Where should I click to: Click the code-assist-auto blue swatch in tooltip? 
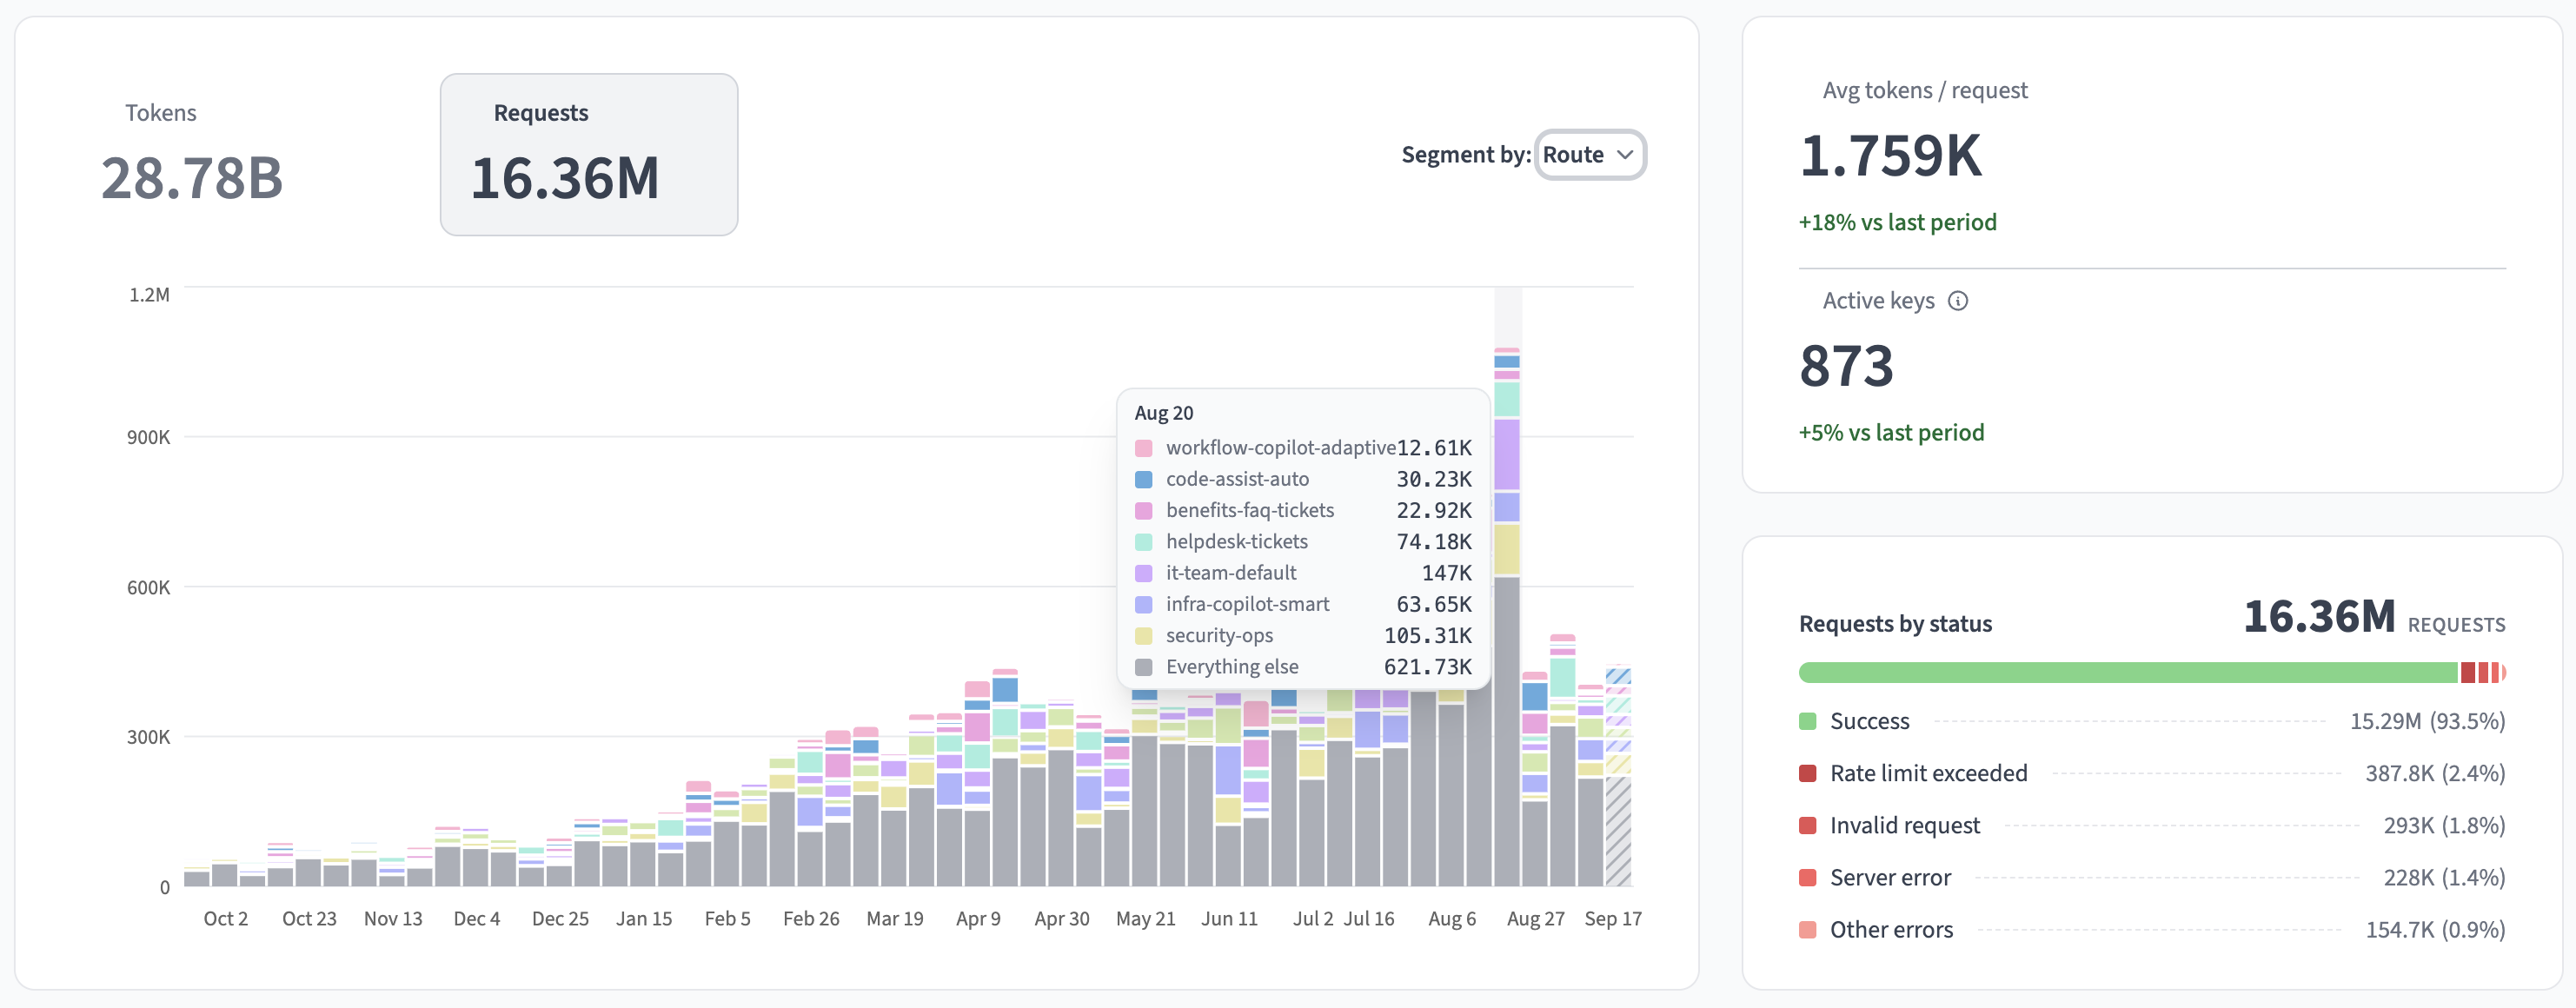click(x=1144, y=479)
